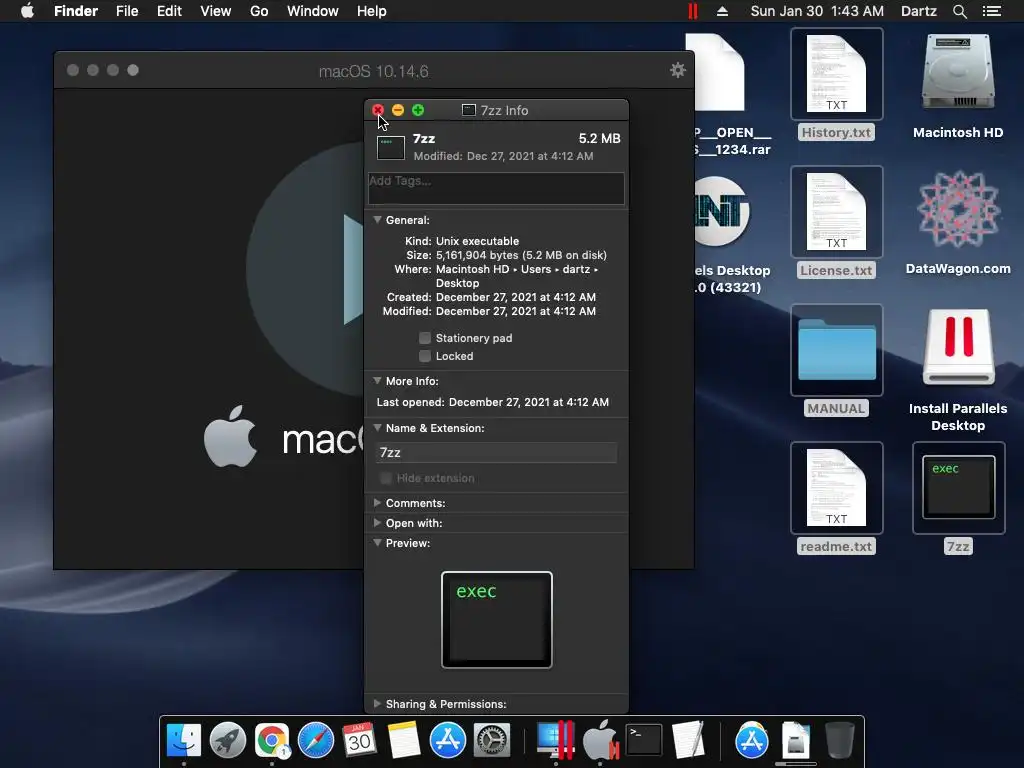Screen dimensions: 1024x768
Task: Click the exec preview thumbnail
Action: pos(496,620)
